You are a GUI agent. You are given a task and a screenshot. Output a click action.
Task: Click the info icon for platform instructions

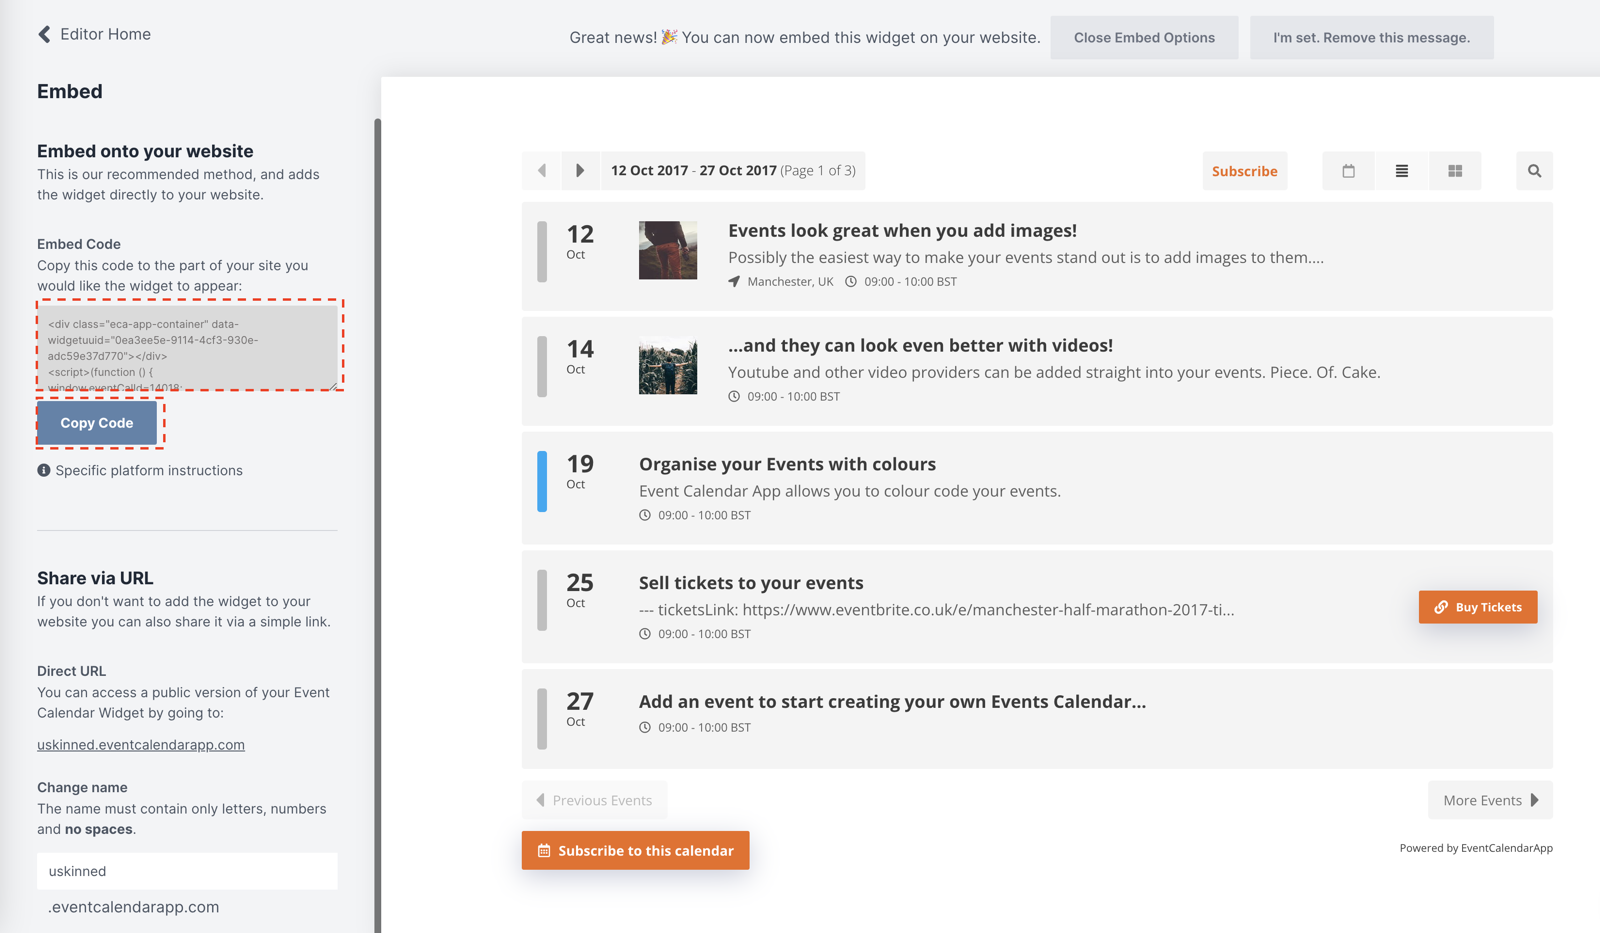(x=44, y=470)
